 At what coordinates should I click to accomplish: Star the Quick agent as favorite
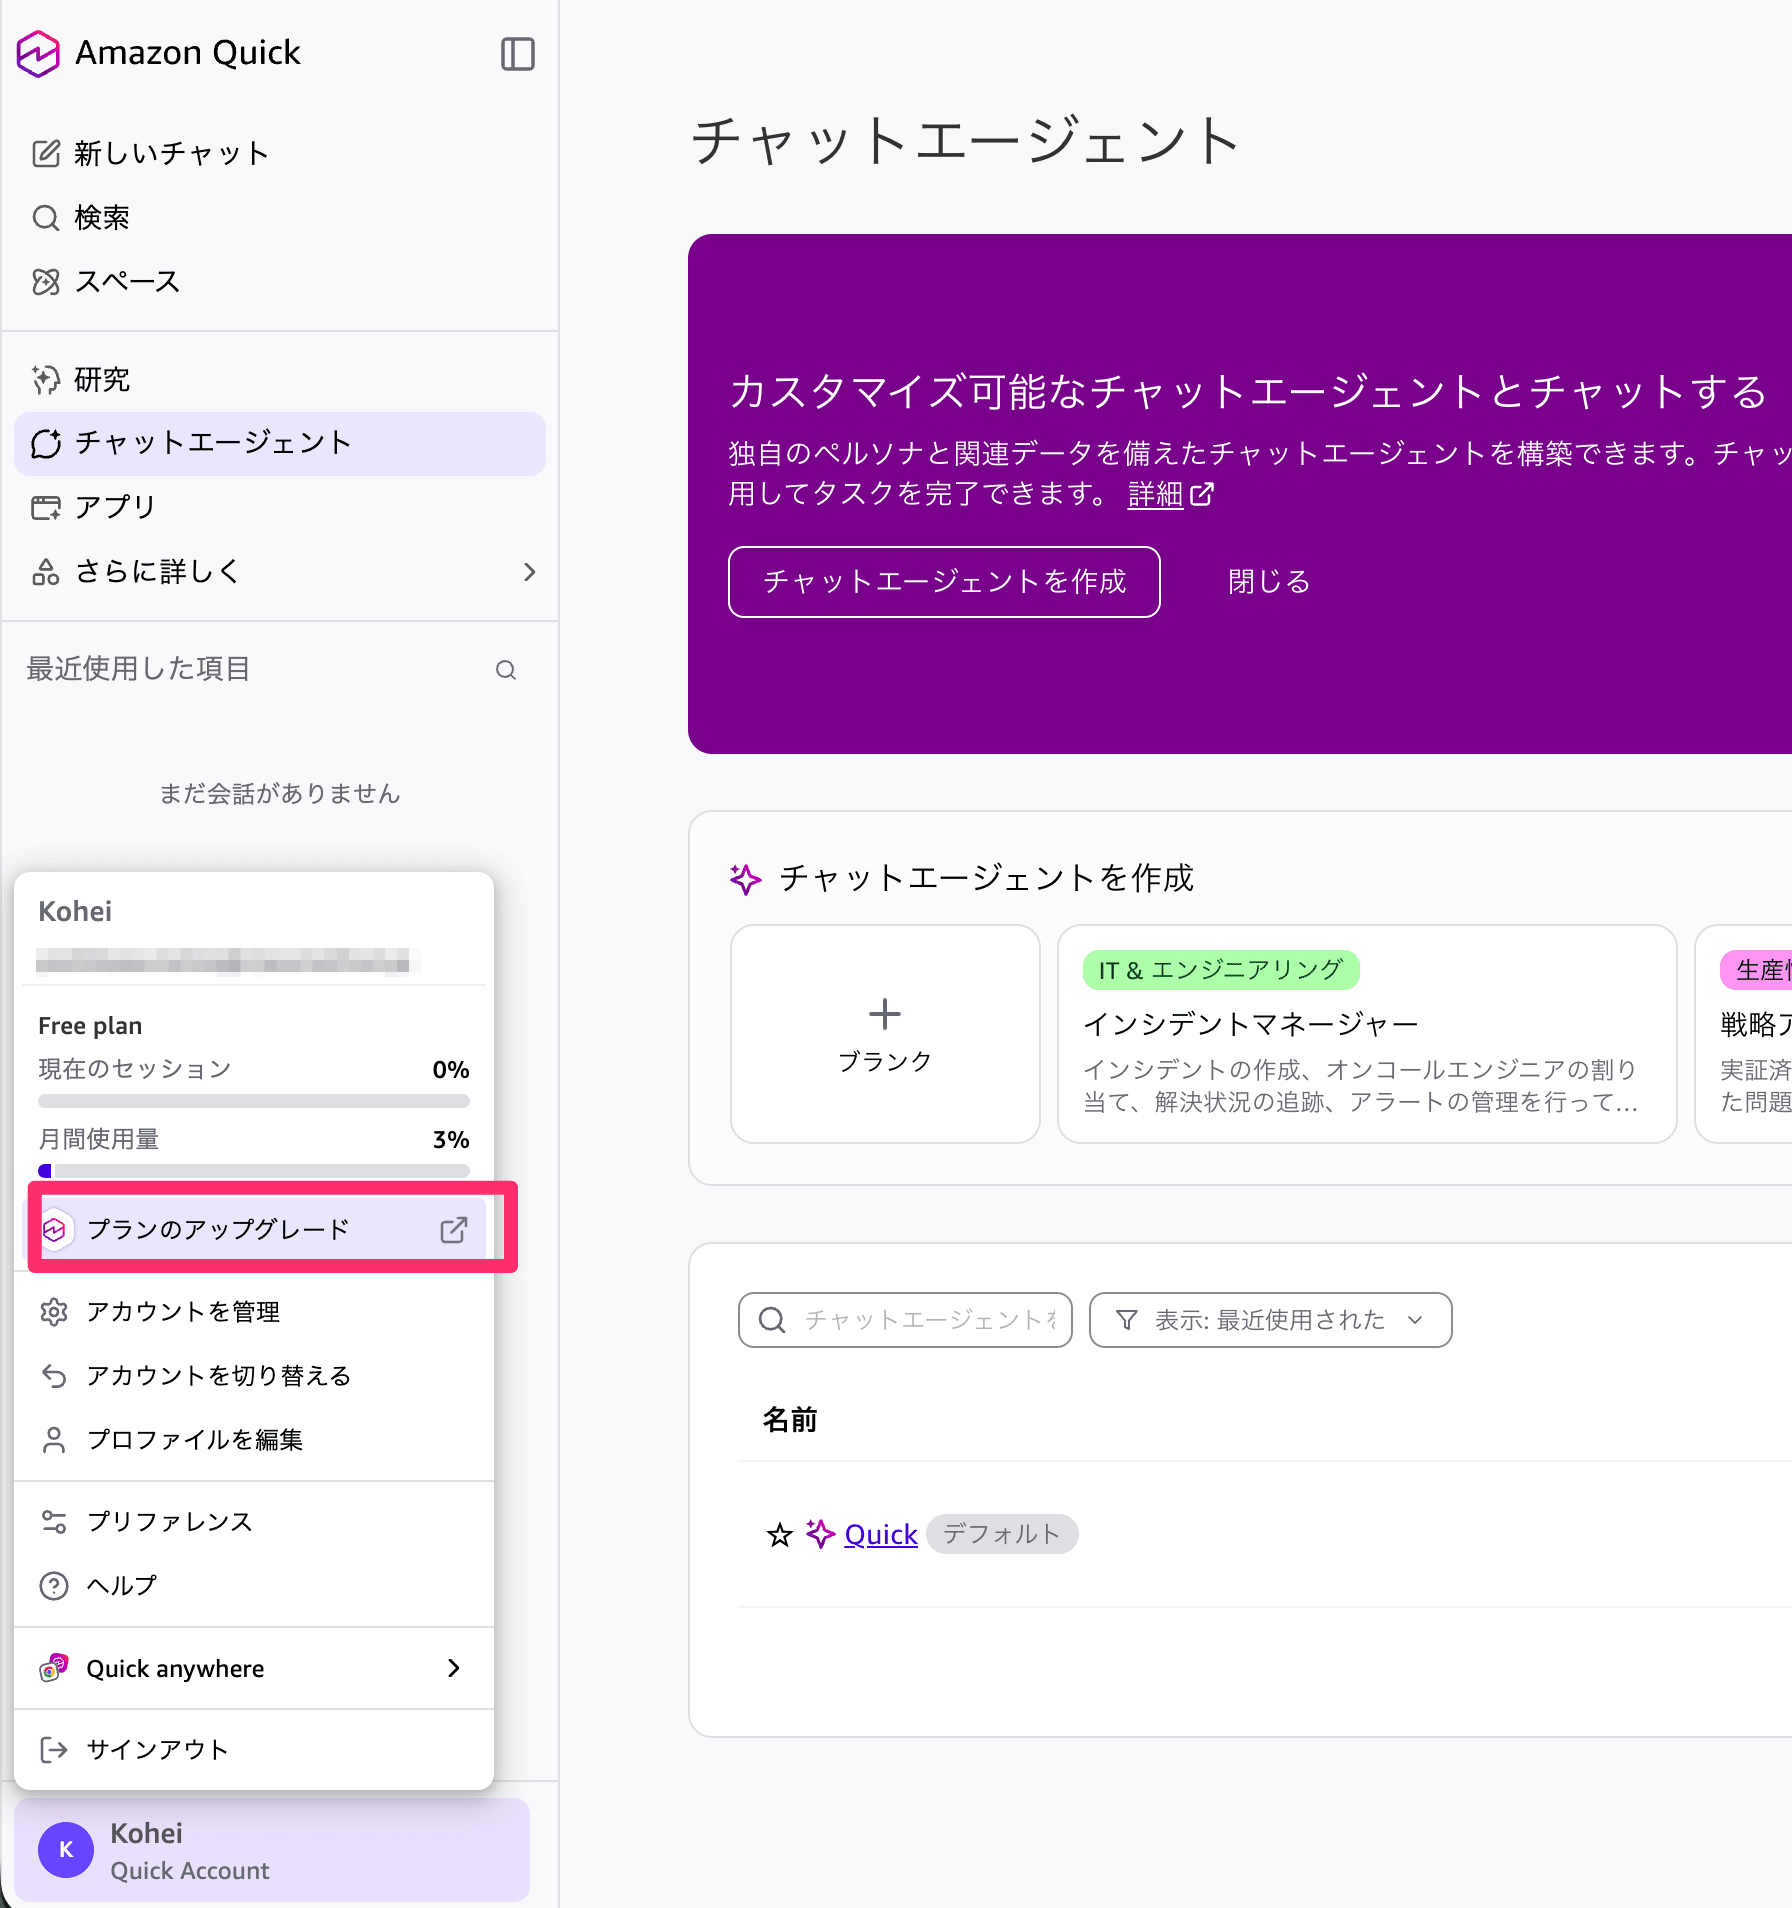(x=780, y=1535)
